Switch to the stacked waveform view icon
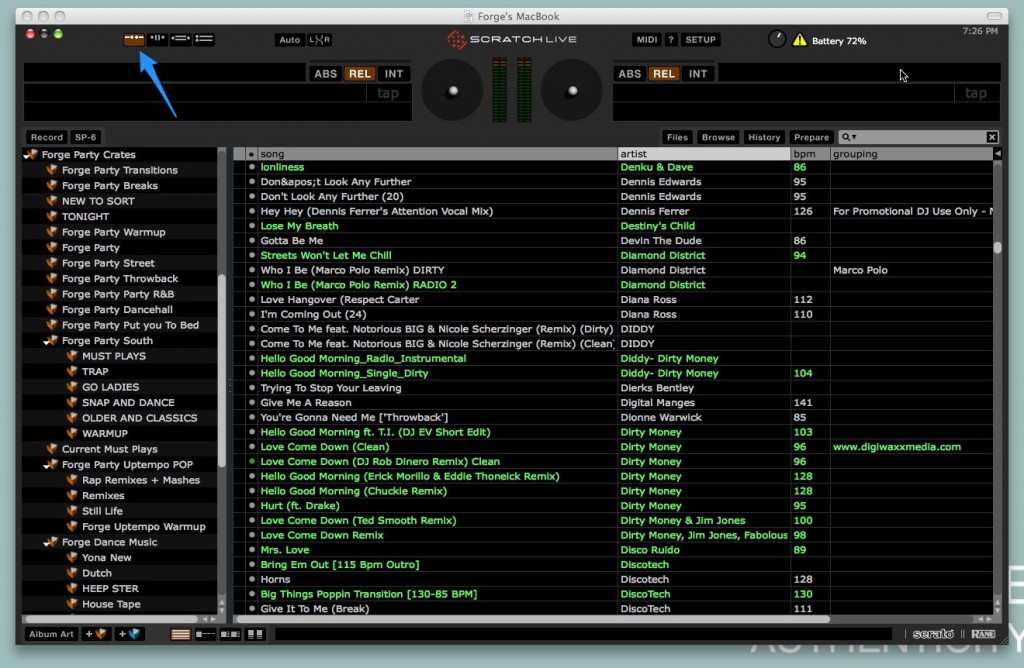The width and height of the screenshot is (1024, 668). [x=201, y=38]
